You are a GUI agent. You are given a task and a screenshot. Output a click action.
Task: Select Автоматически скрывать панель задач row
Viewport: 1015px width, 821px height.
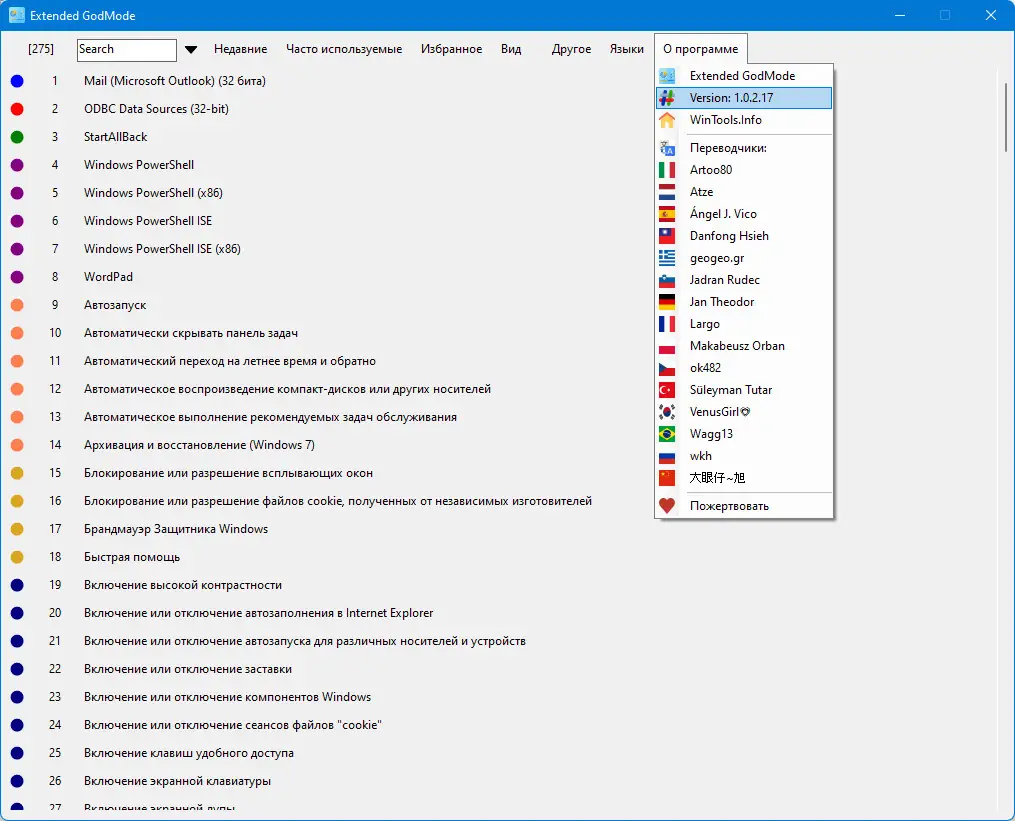pos(191,333)
